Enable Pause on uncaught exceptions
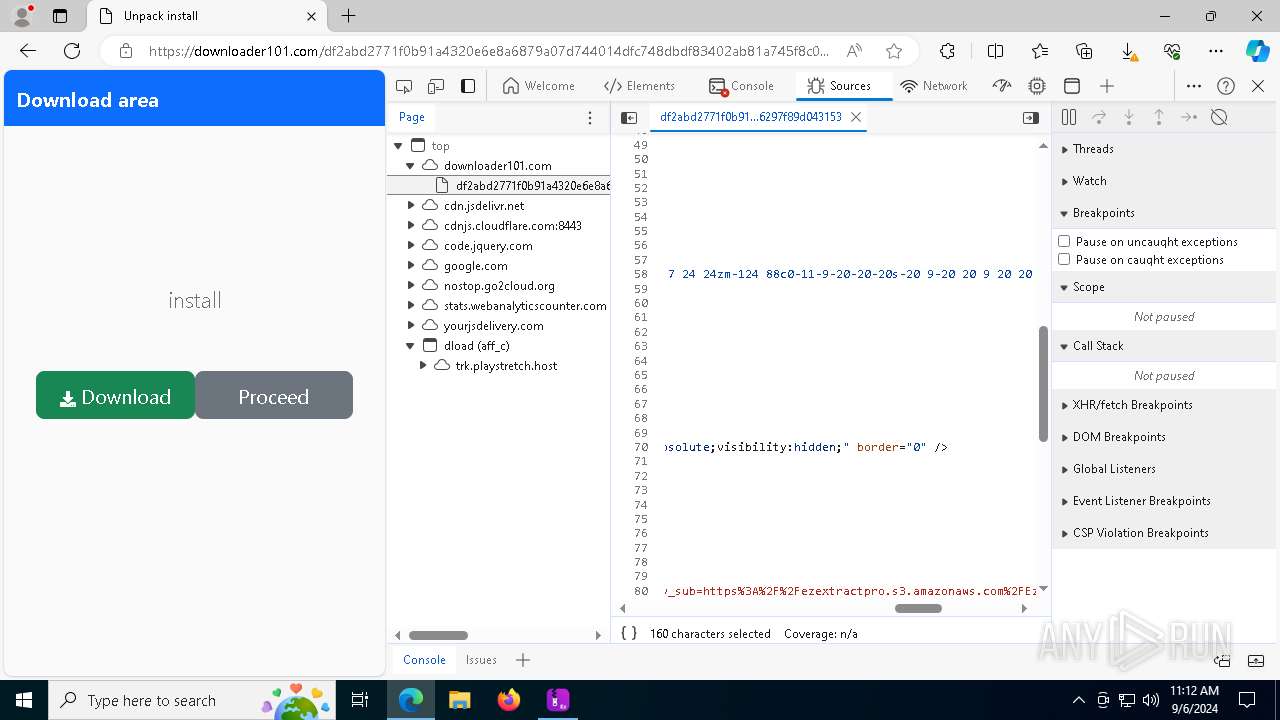The width and height of the screenshot is (1280, 720). pos(1064,241)
